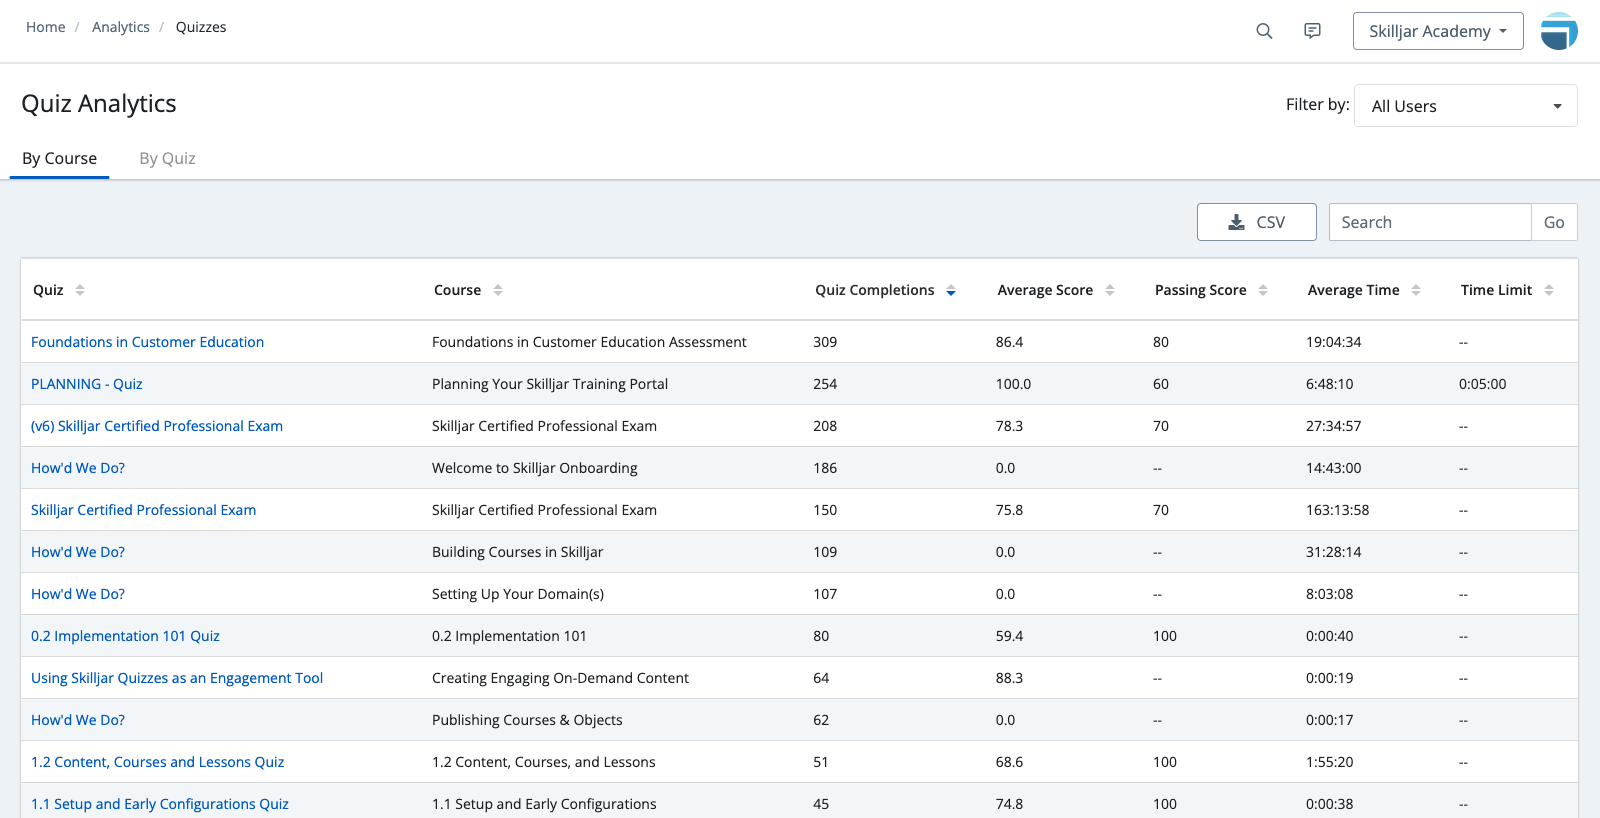
Task: Click the Average Score column header text
Action: tap(1045, 290)
